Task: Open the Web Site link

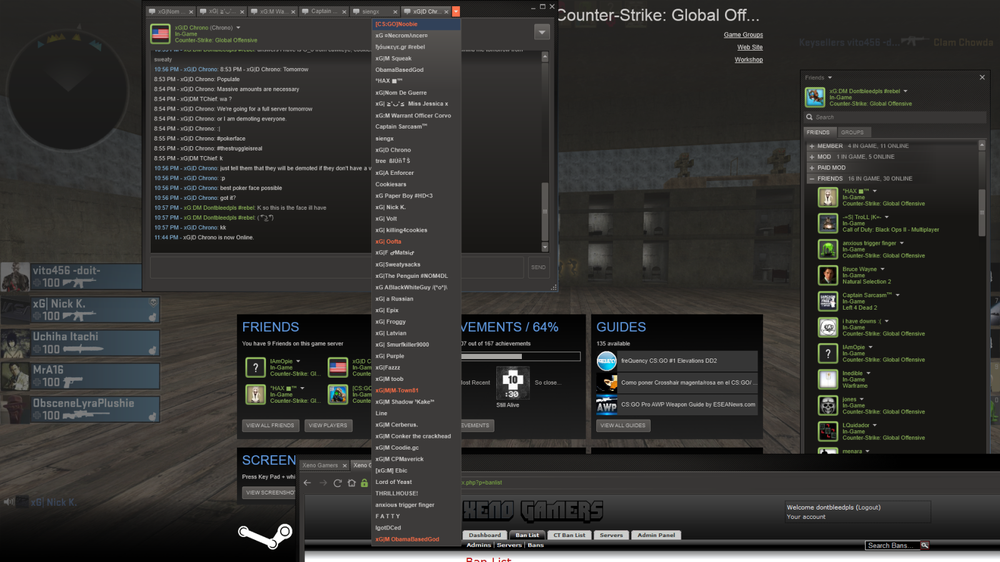Action: click(x=750, y=47)
